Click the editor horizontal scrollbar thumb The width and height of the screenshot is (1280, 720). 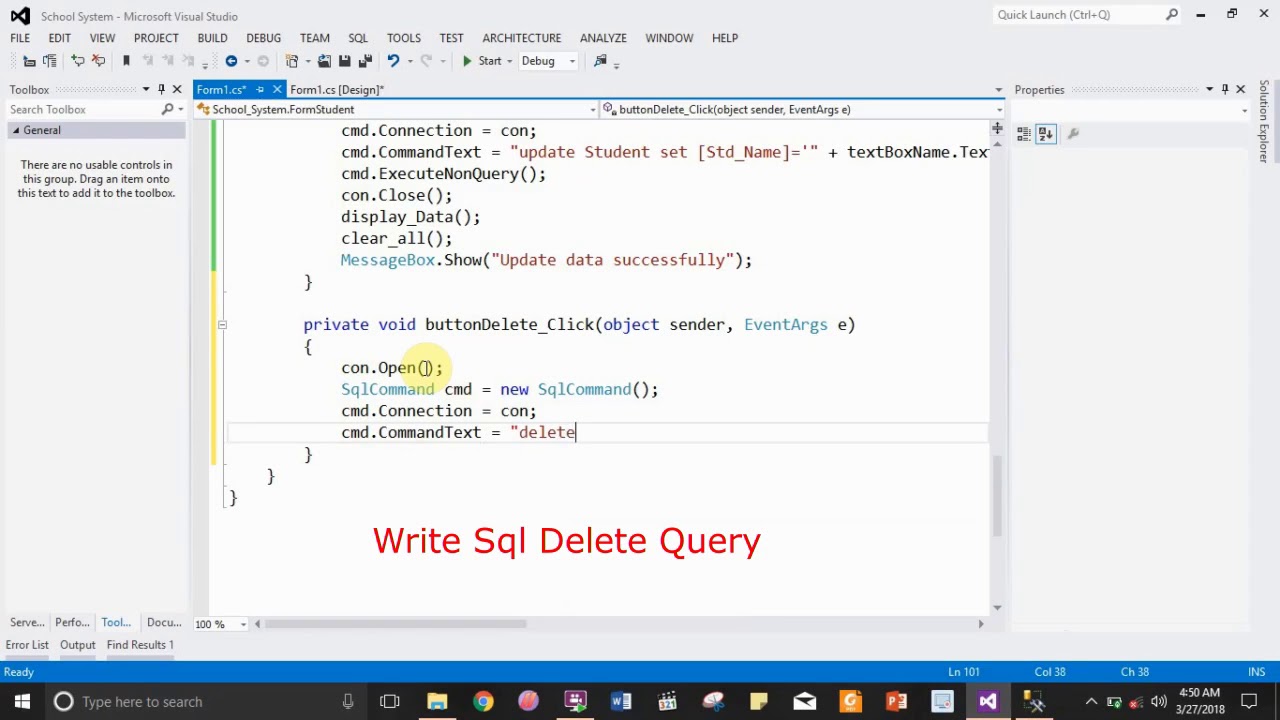click(395, 624)
